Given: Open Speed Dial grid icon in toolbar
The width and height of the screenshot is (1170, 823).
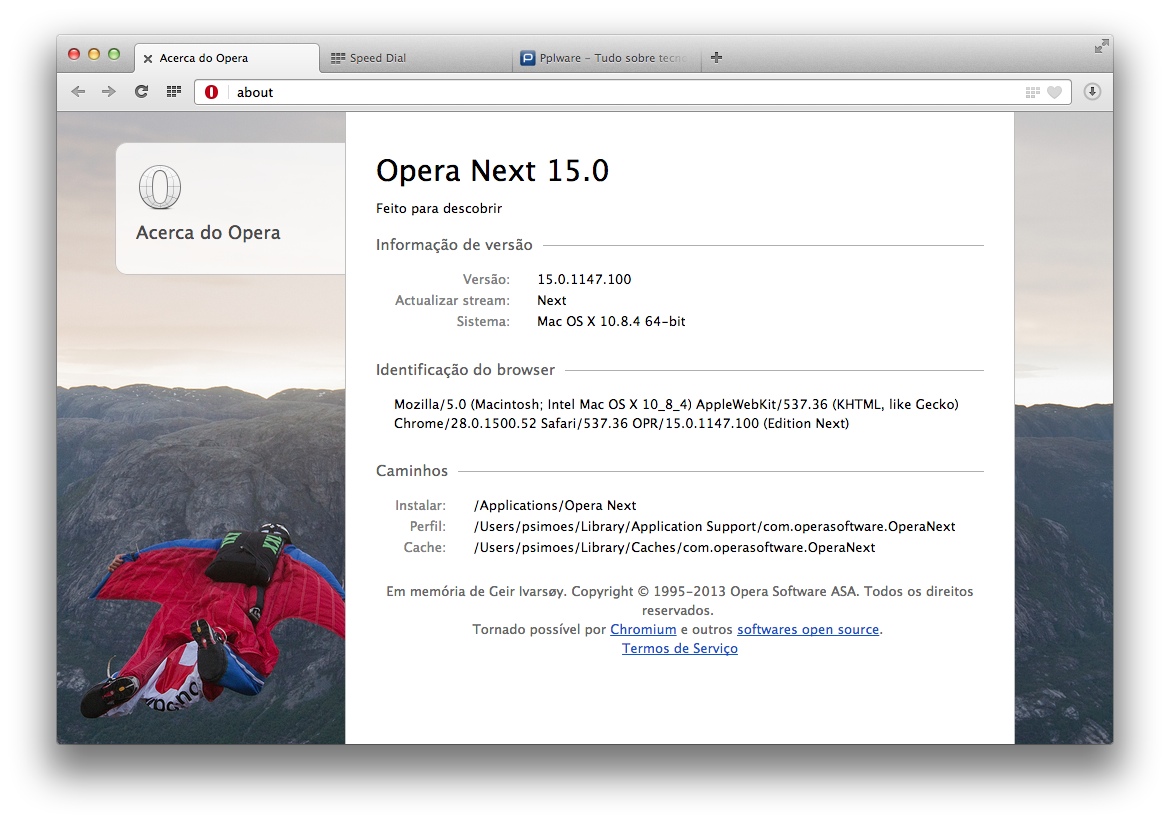Looking at the screenshot, I should point(174,92).
